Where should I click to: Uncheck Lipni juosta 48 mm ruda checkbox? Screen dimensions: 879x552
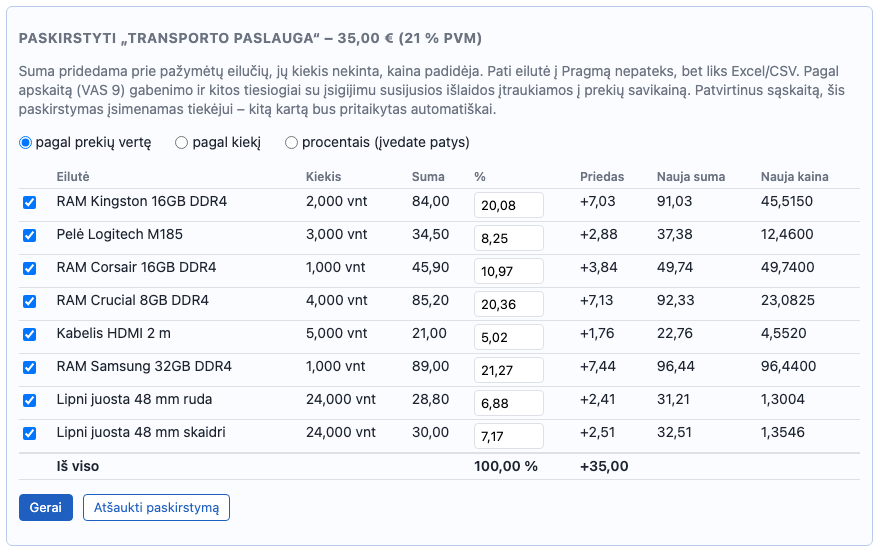[30, 401]
